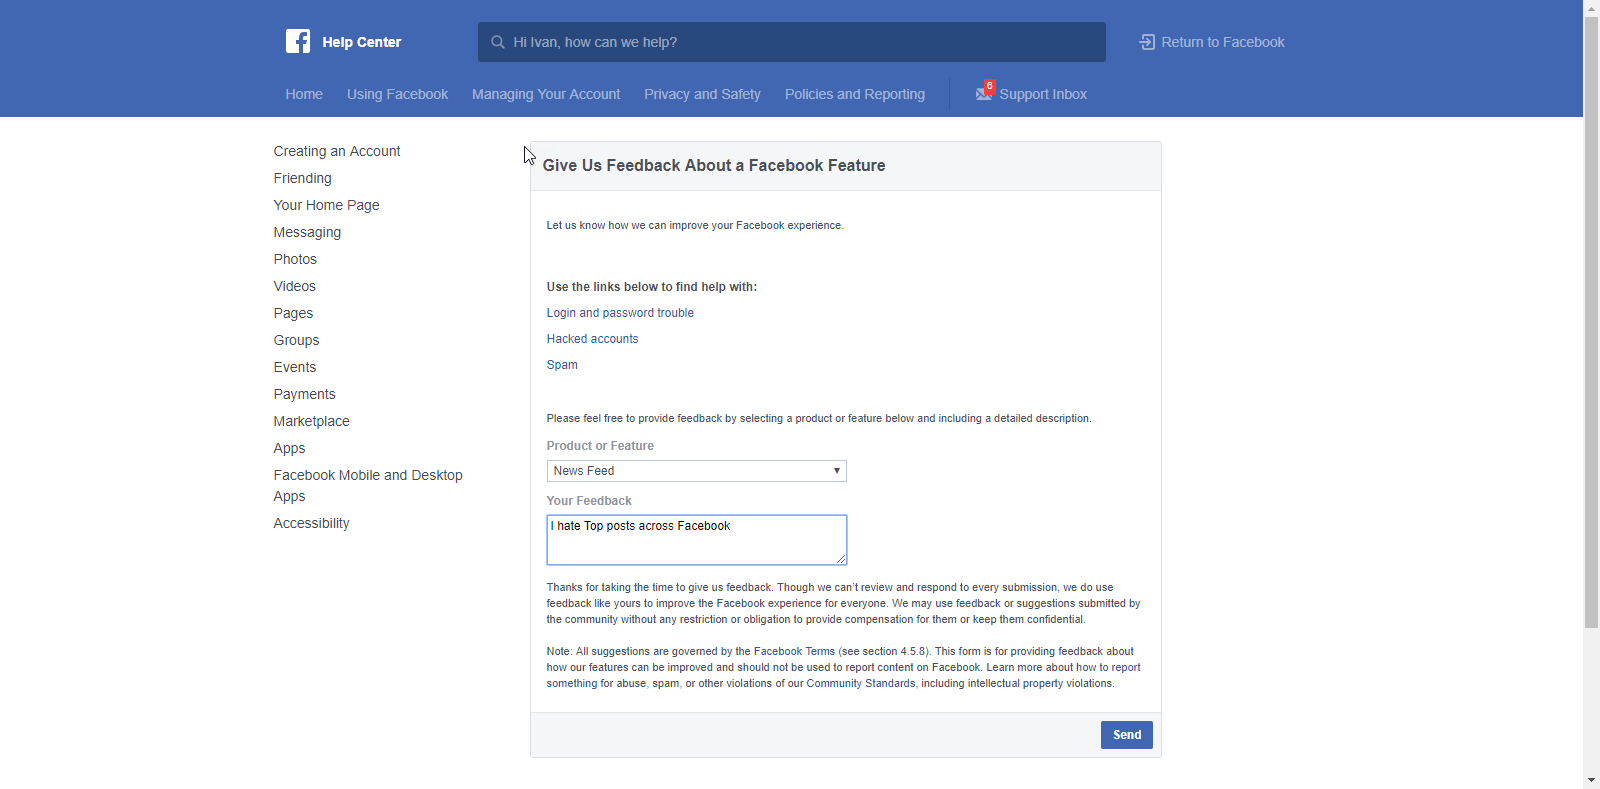Click the notification badge on Support Inbox
Viewport: 1600px width, 789px height.
click(x=989, y=86)
